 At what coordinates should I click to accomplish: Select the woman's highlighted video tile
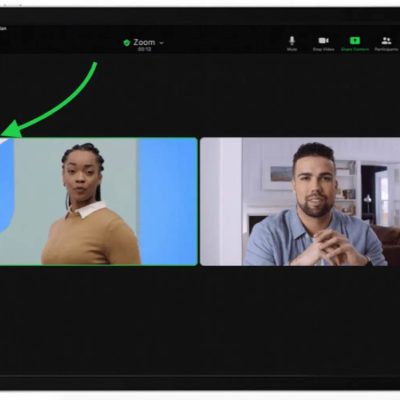pyautogui.click(x=99, y=201)
